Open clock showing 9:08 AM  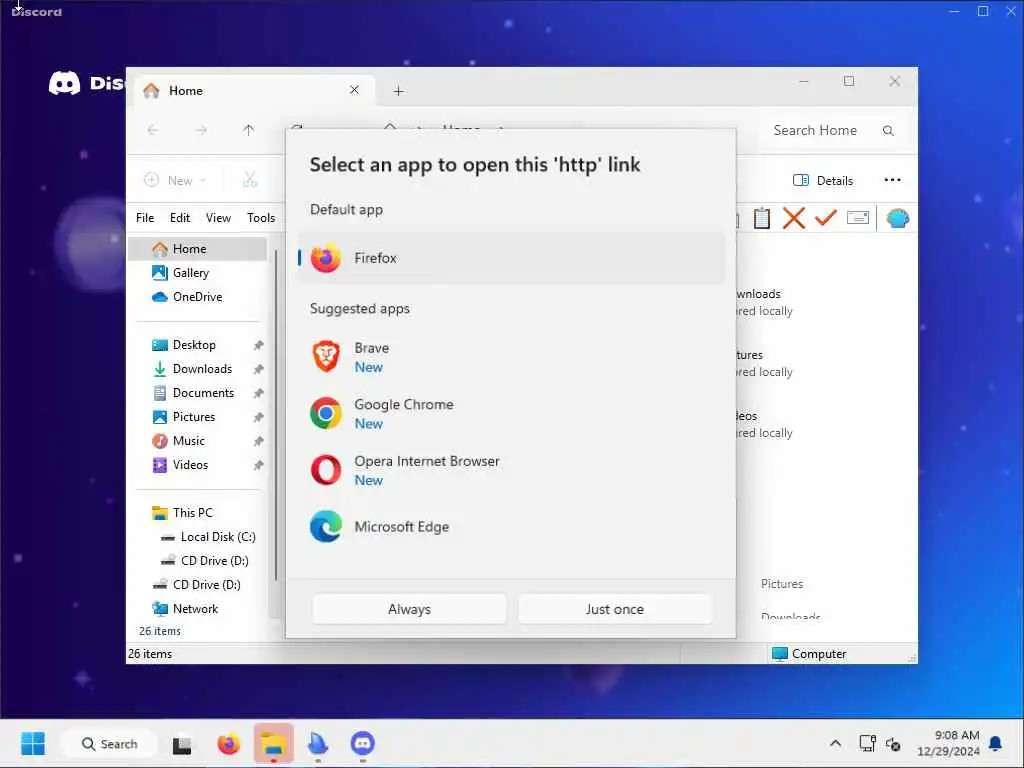948,743
